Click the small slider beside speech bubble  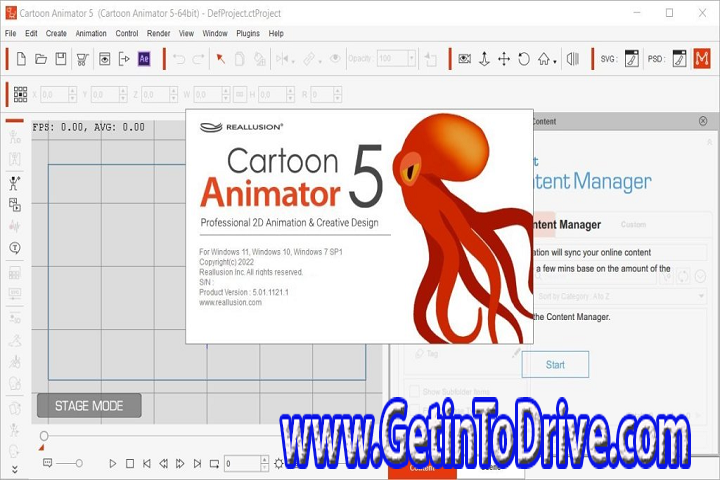(79, 463)
